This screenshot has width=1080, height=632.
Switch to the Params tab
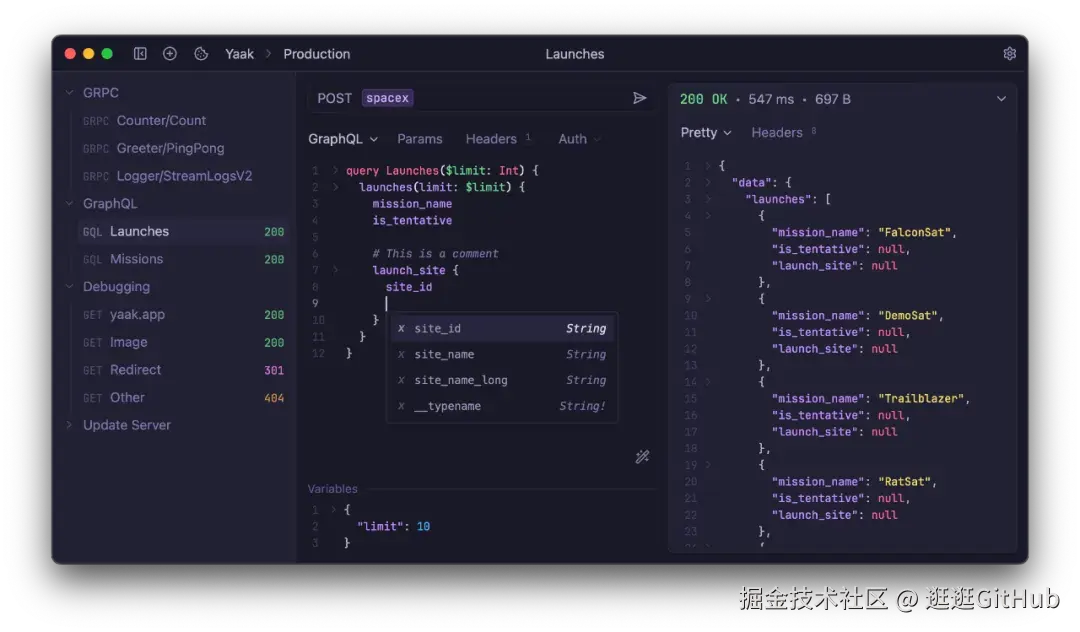420,138
